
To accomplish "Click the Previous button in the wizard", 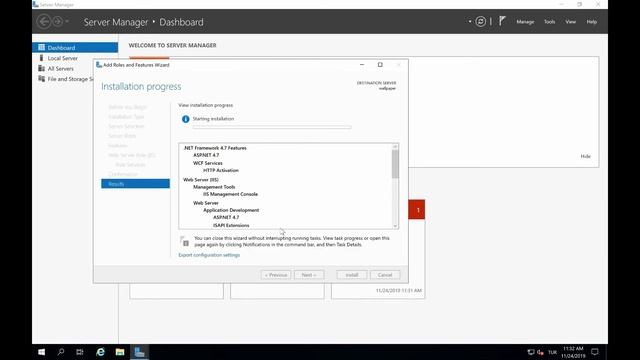I will click(x=276, y=275).
